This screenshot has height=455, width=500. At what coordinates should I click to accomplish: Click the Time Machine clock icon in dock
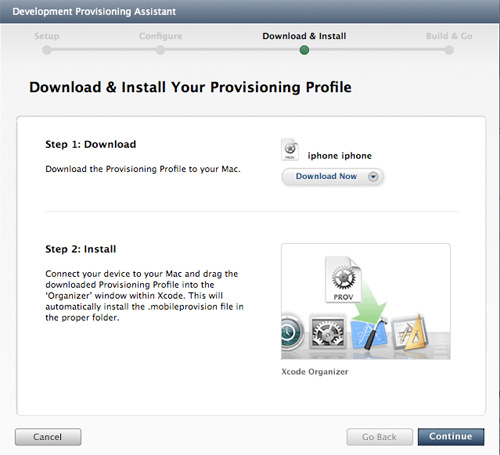[292, 332]
